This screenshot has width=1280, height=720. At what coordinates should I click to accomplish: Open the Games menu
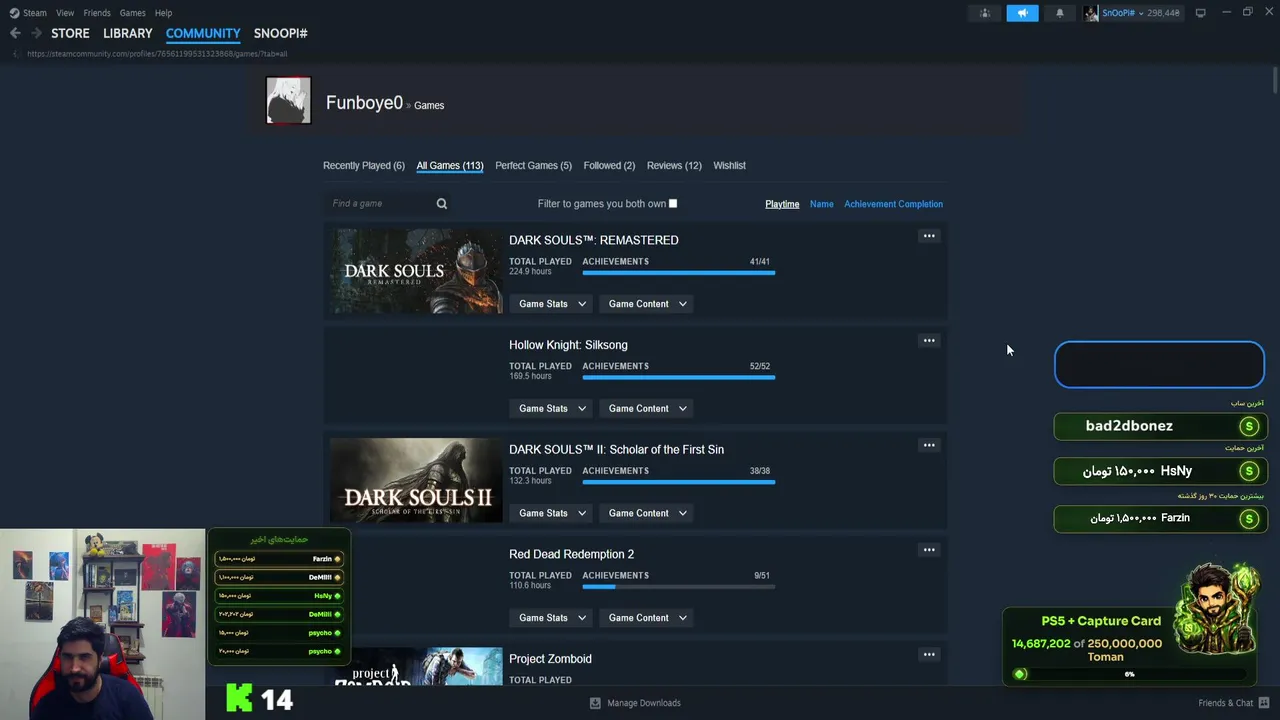132,13
